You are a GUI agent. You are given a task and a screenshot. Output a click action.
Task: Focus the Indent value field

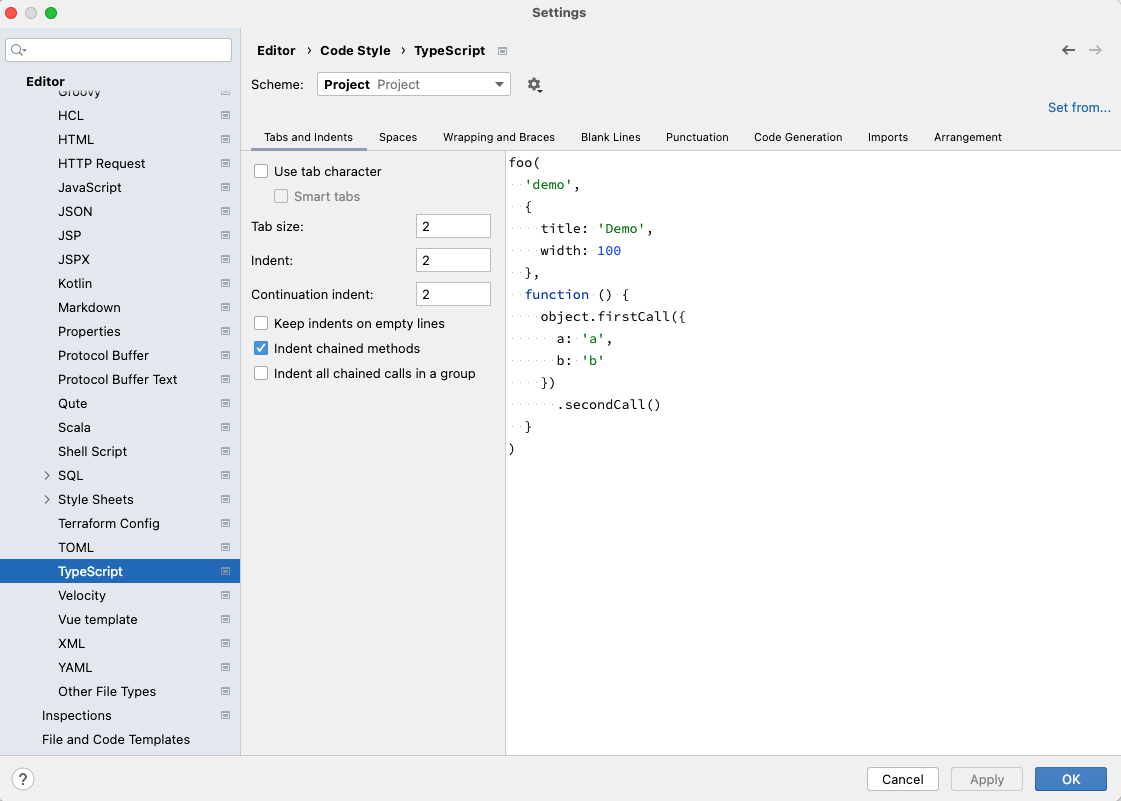[453, 260]
